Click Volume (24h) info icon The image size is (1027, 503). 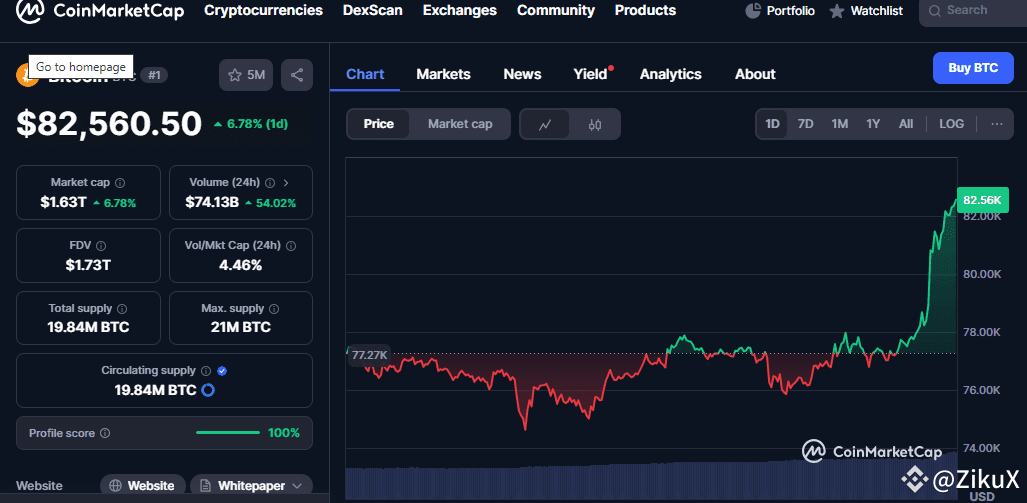click(x=270, y=183)
